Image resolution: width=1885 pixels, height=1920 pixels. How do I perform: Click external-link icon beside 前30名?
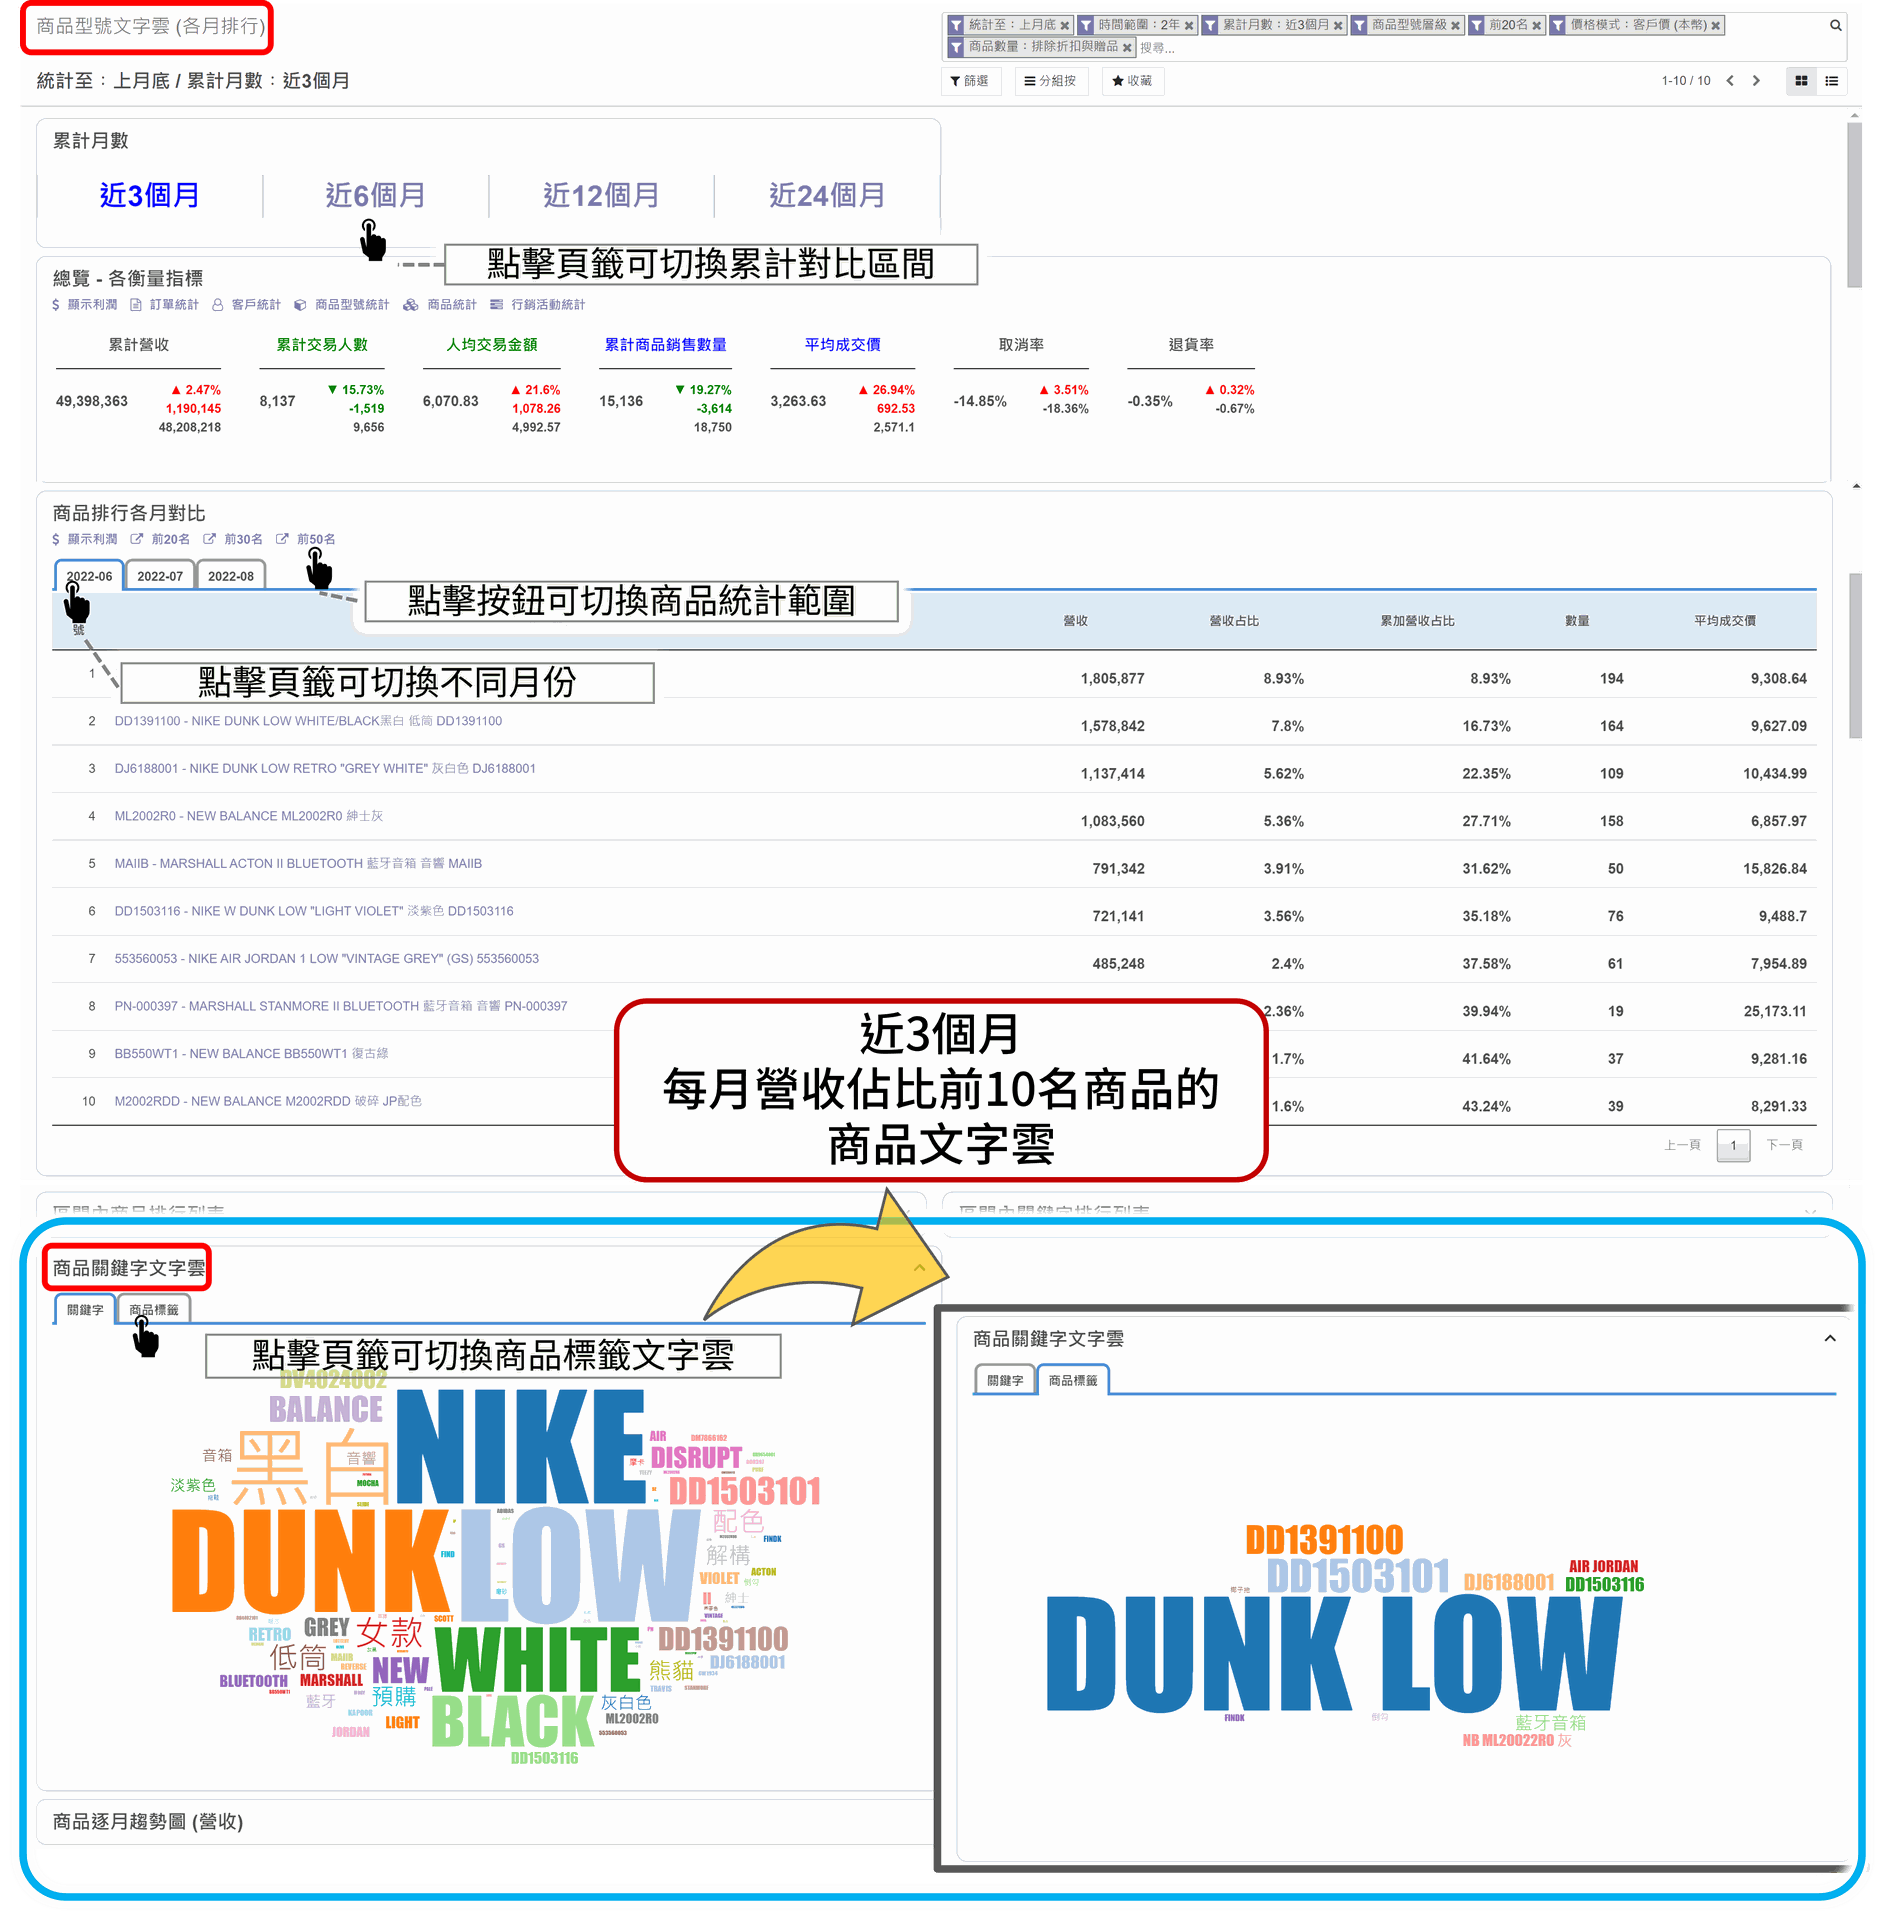coord(209,539)
